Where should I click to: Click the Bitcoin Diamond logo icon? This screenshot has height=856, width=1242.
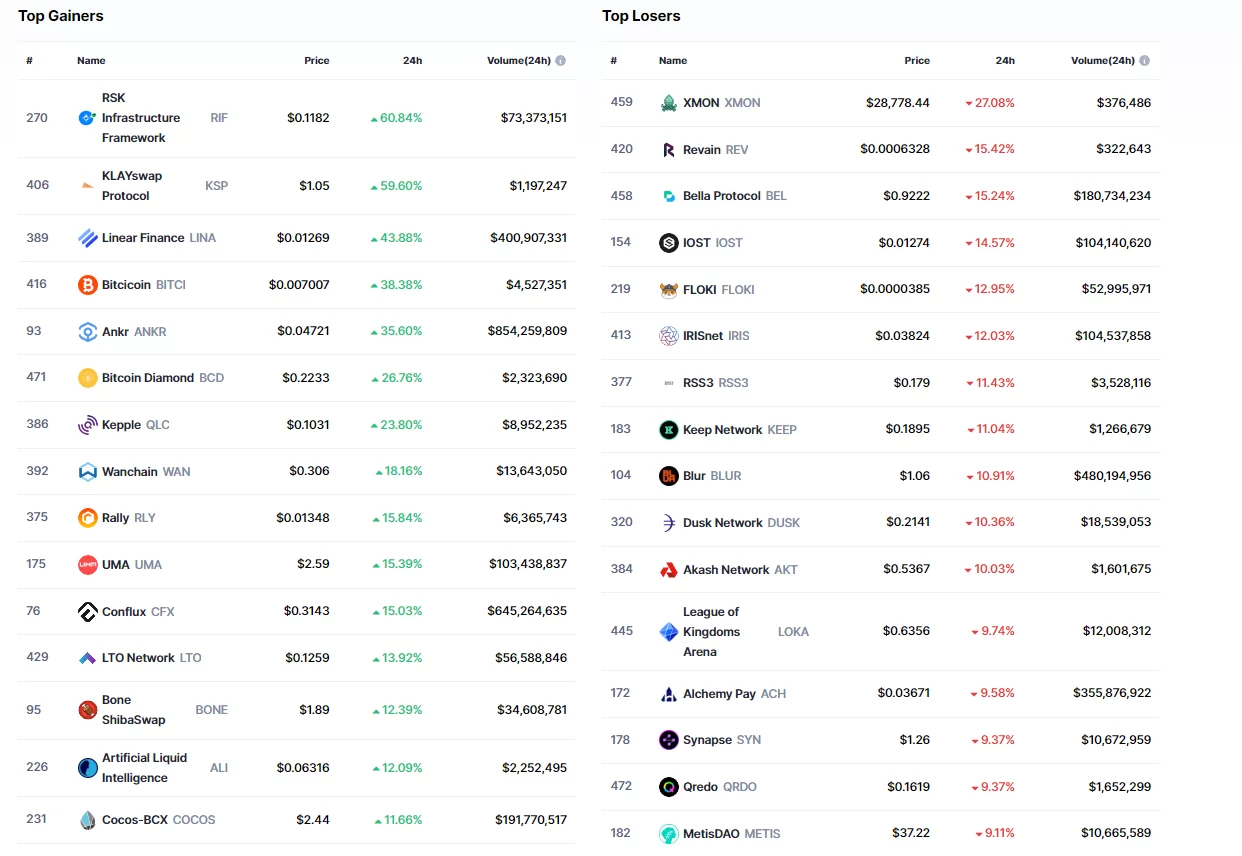click(88, 378)
